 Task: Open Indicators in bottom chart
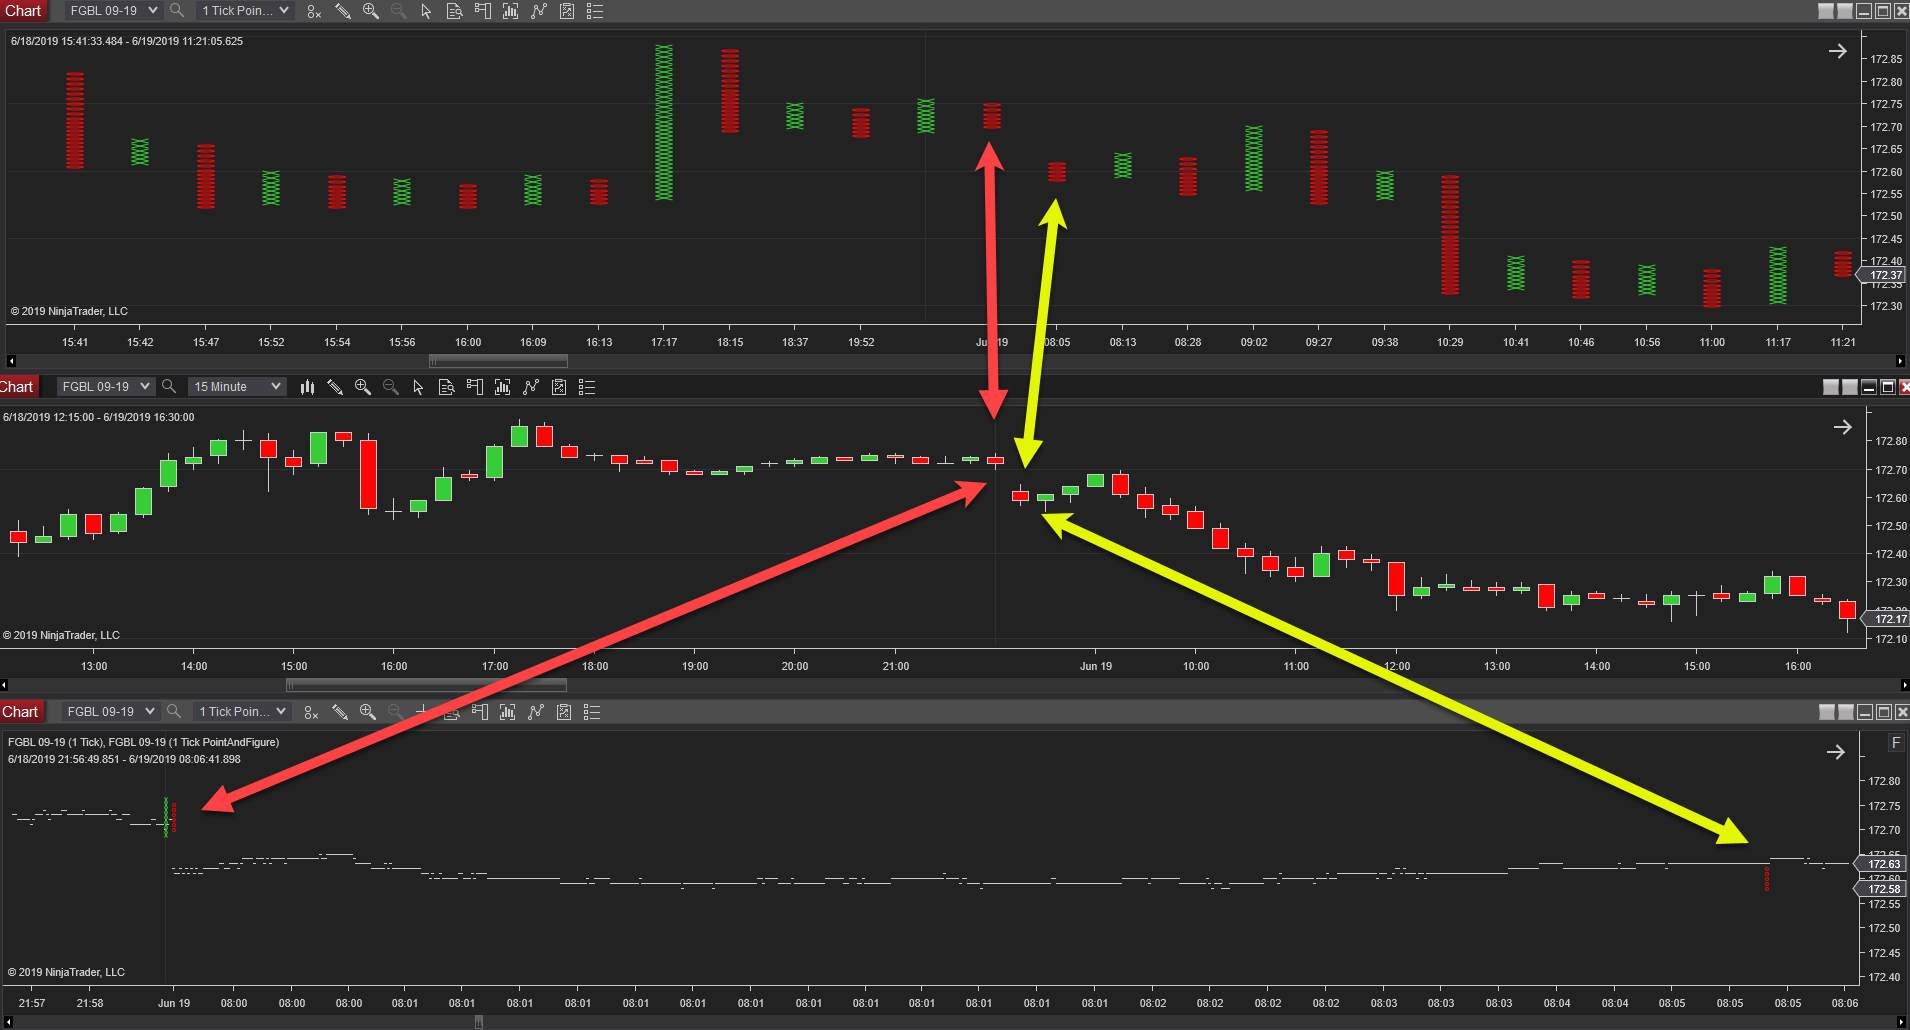(x=536, y=712)
